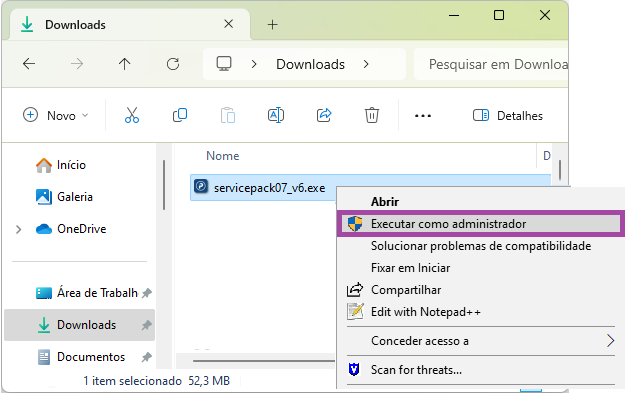625x393 pixels.
Task: Click the Cut scissors icon
Action: (x=132, y=115)
